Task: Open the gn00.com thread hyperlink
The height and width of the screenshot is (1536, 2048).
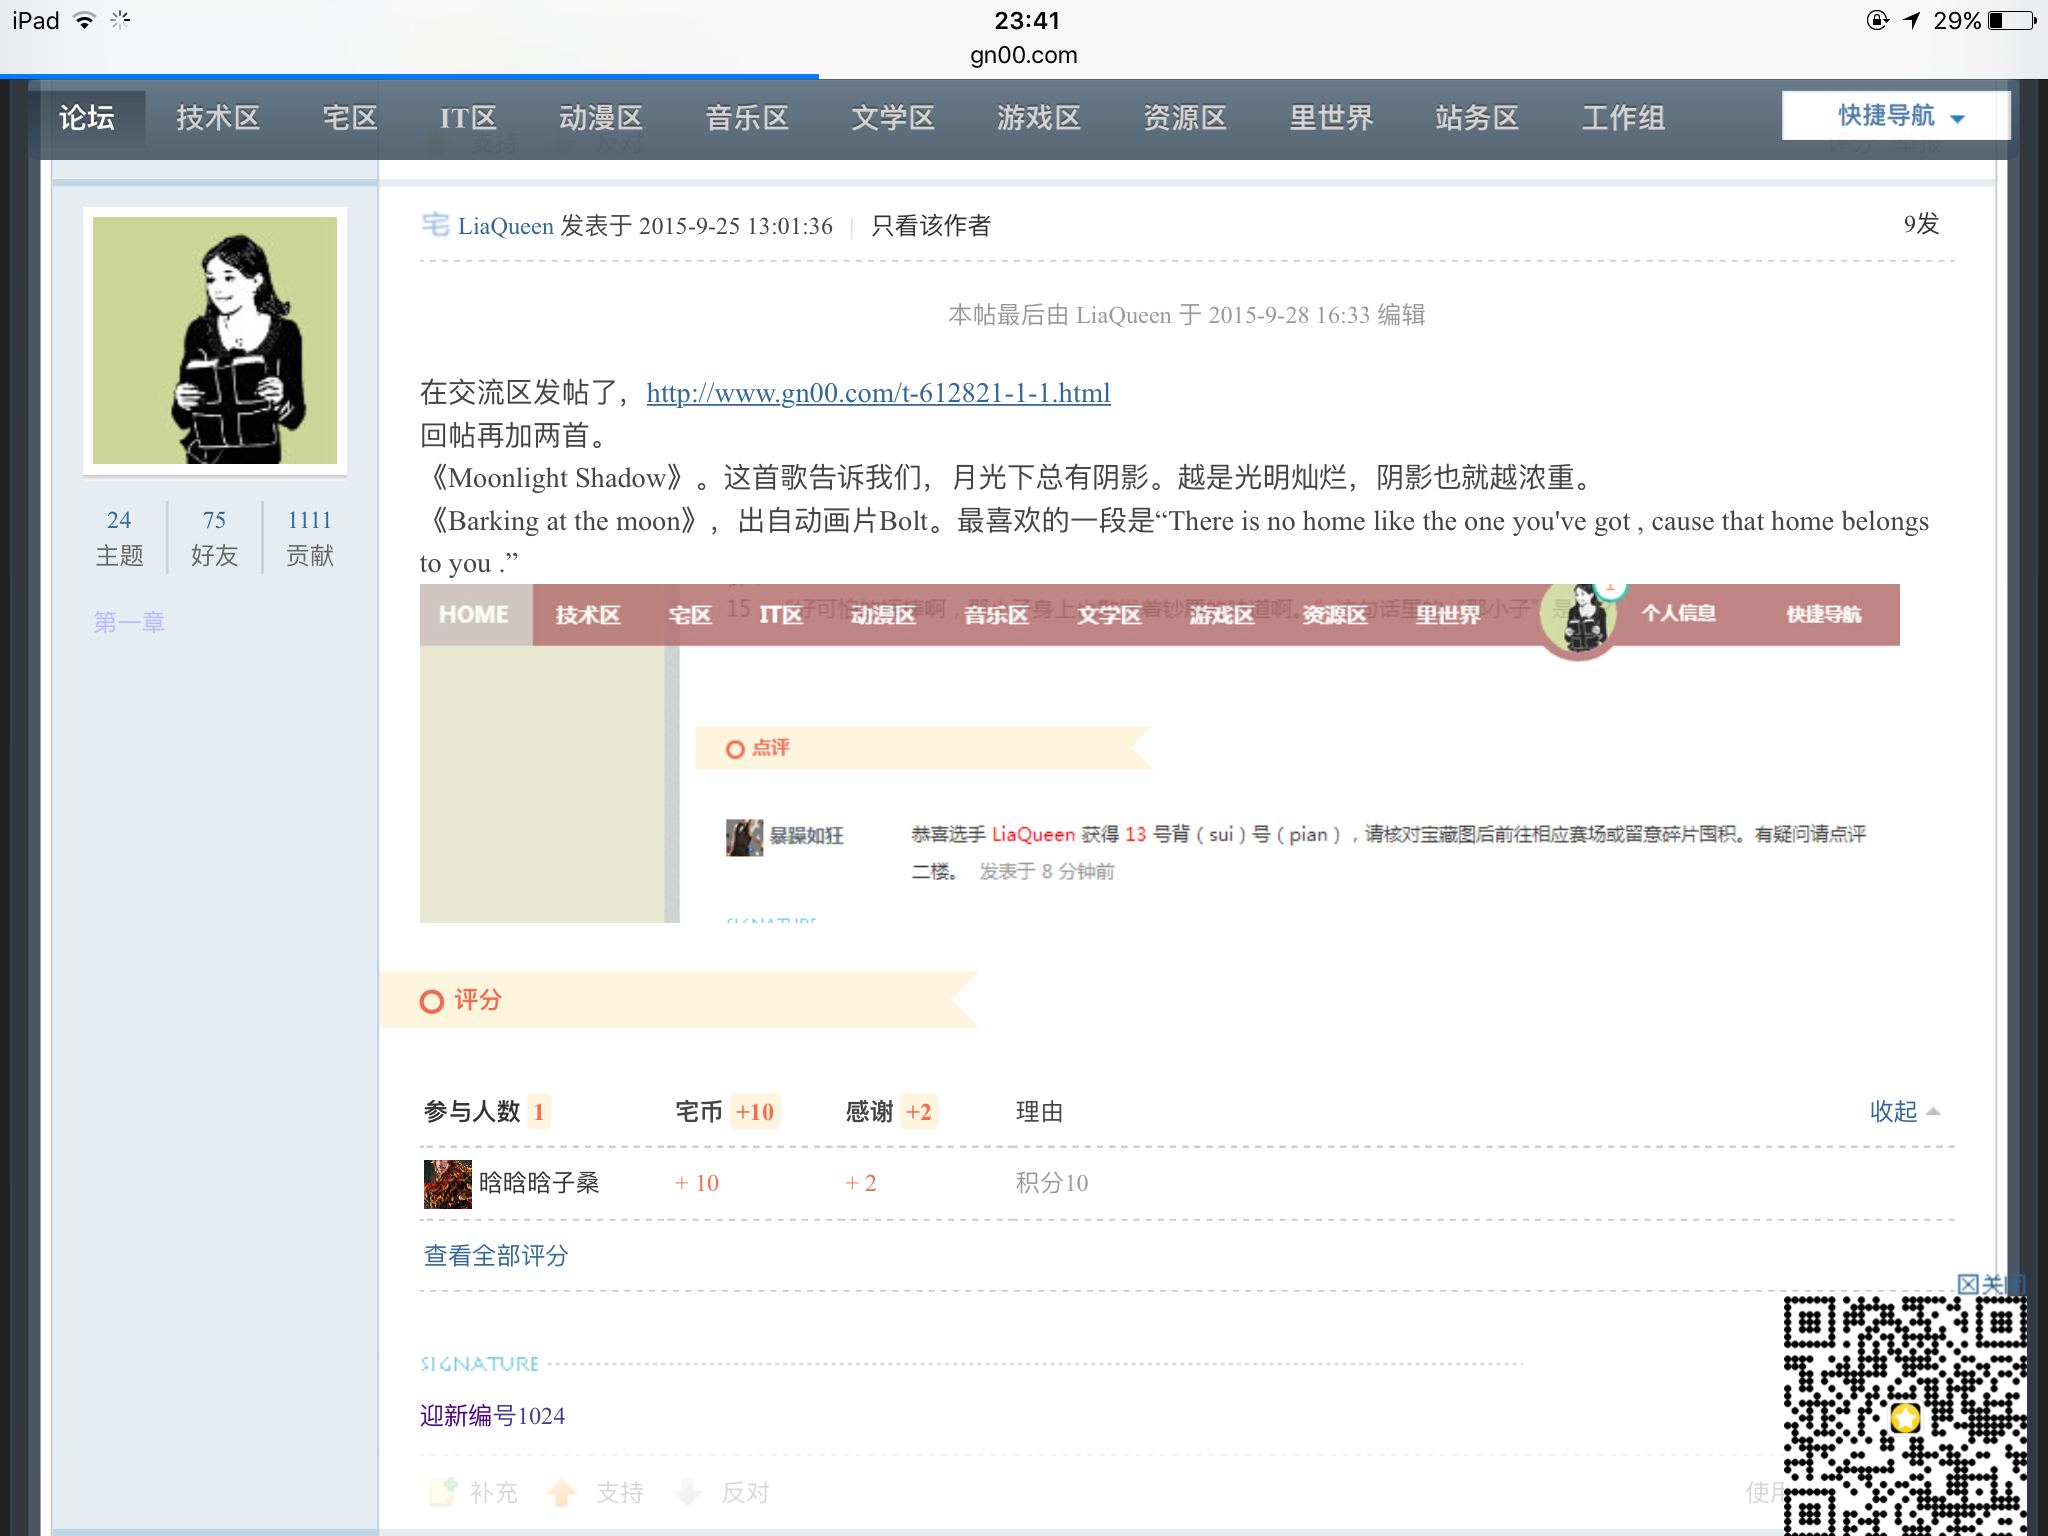Action: 878,393
